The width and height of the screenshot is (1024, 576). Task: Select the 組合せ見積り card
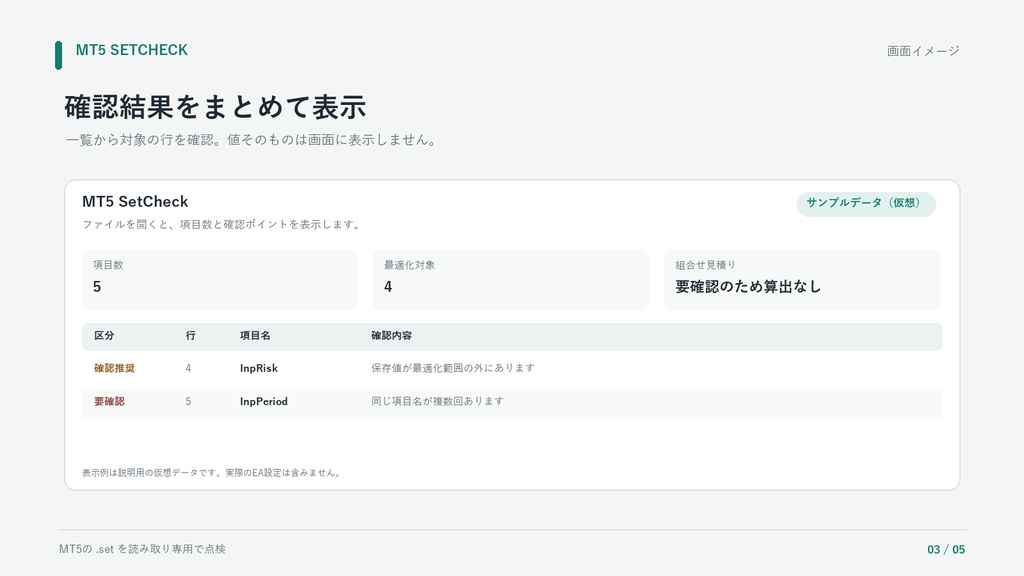click(802, 280)
